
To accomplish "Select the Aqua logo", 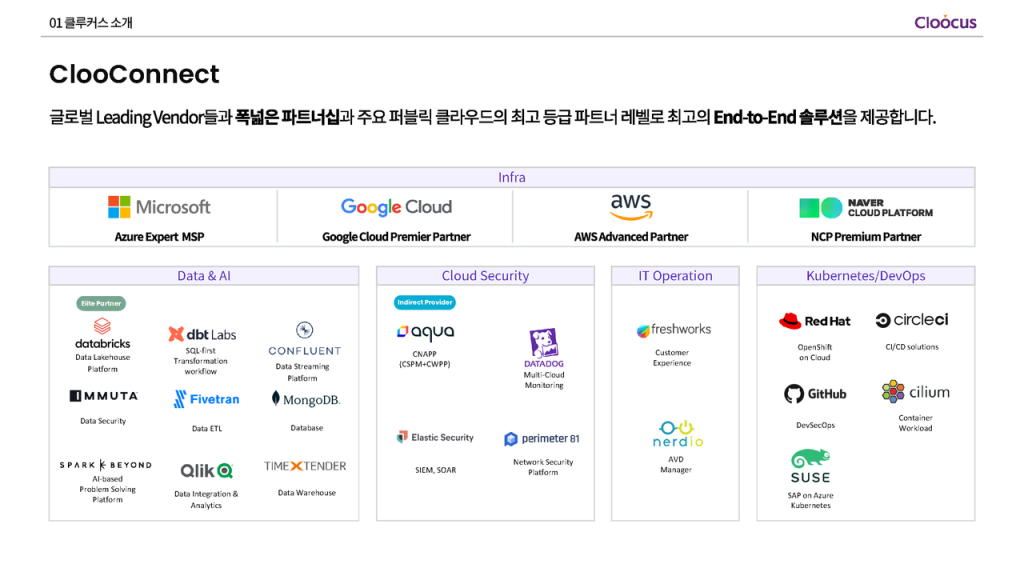I will point(425,332).
